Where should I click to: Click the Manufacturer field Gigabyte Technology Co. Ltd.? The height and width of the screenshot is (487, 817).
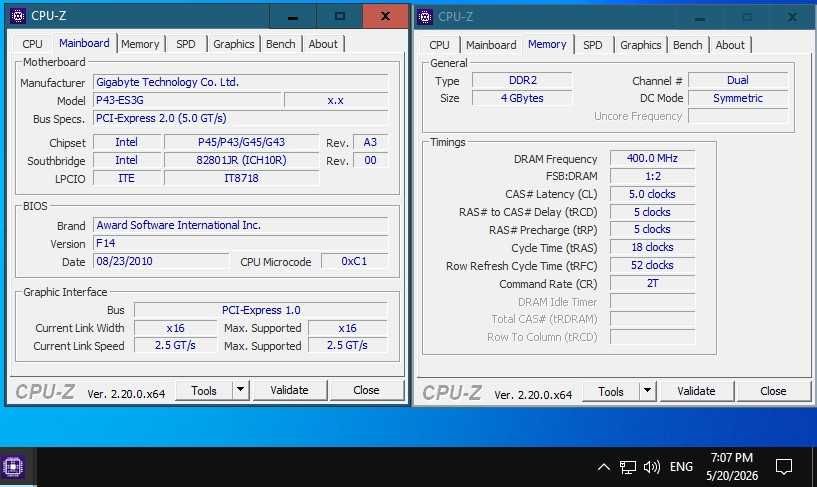240,82
